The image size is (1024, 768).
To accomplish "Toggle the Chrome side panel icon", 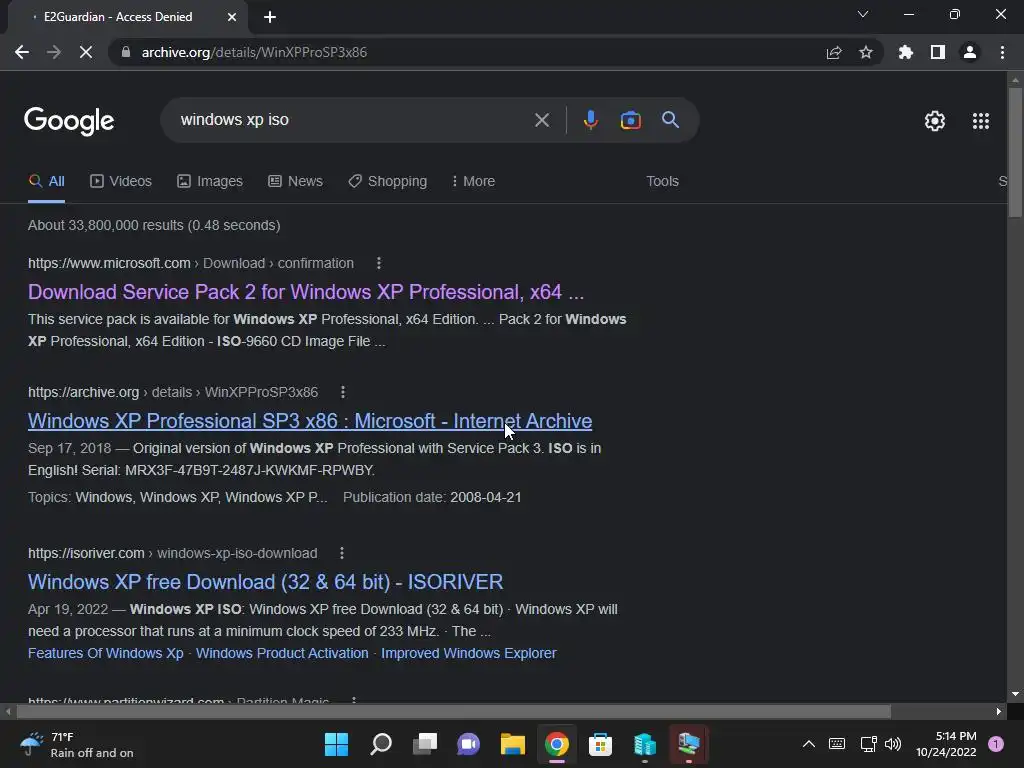I will [x=938, y=52].
